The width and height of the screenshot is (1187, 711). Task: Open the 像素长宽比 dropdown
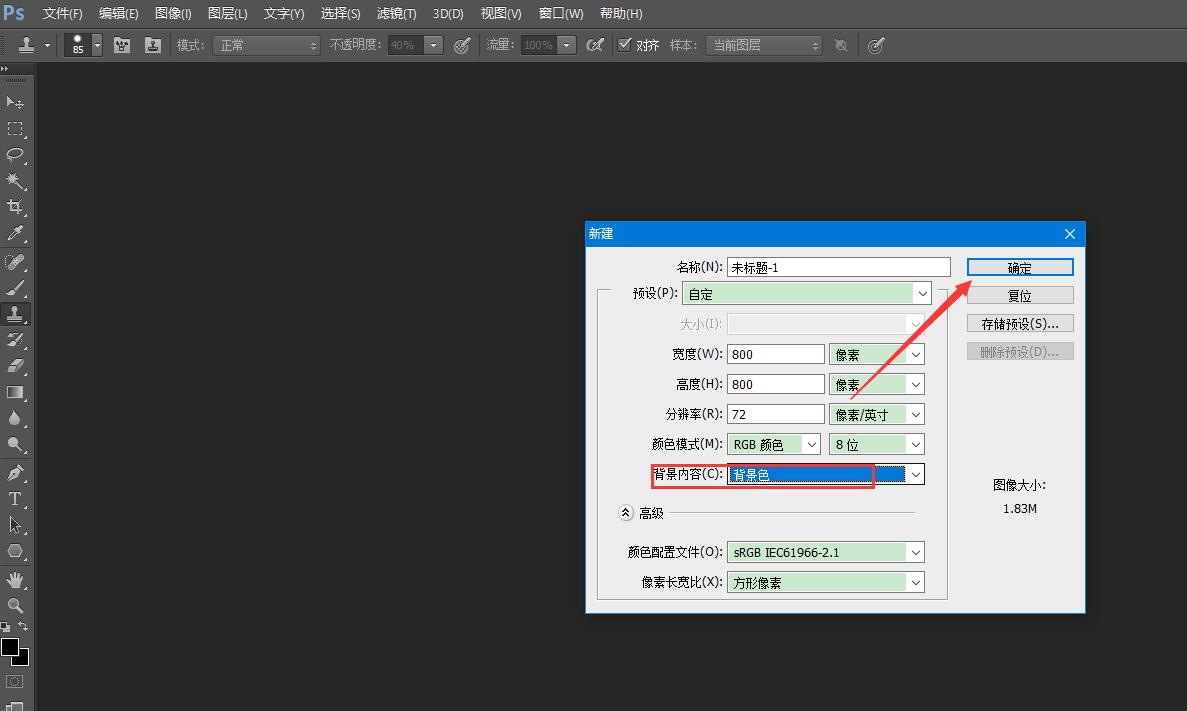[826, 583]
